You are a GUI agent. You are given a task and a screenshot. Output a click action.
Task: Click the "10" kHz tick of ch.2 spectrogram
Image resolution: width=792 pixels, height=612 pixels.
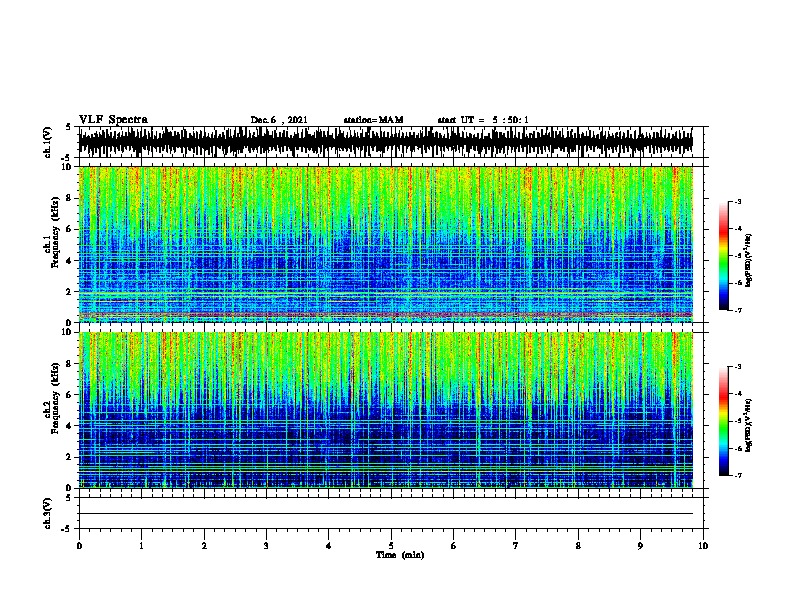click(x=68, y=332)
